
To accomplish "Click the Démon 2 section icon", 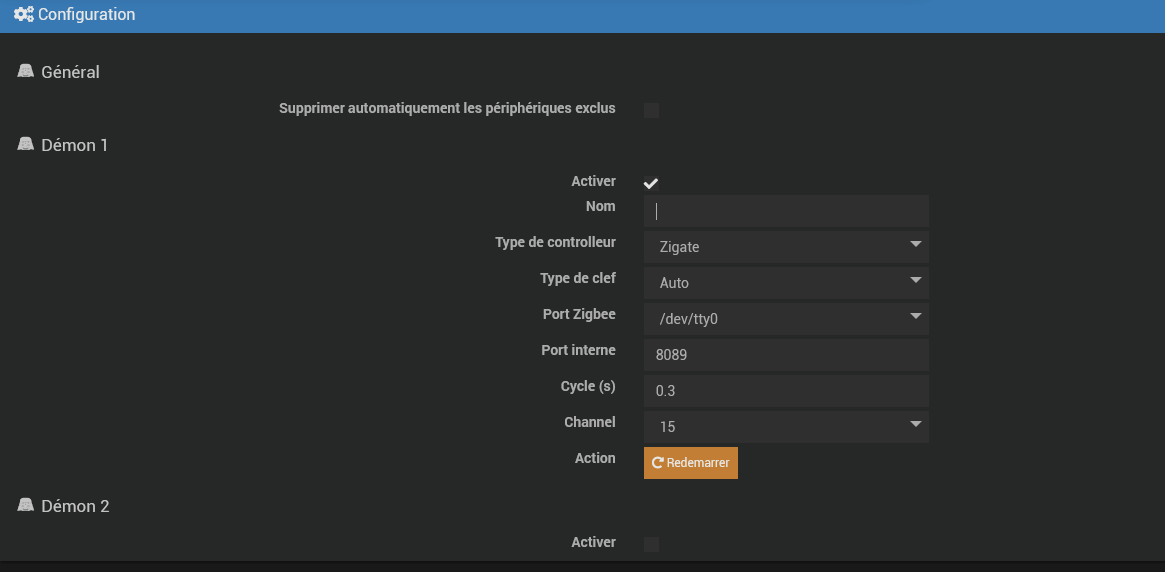I will click(x=26, y=505).
